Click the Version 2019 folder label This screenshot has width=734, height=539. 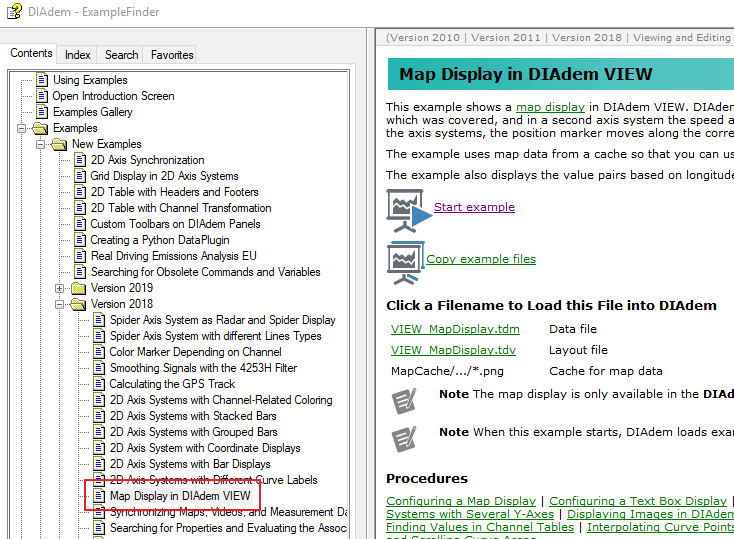tap(122, 288)
